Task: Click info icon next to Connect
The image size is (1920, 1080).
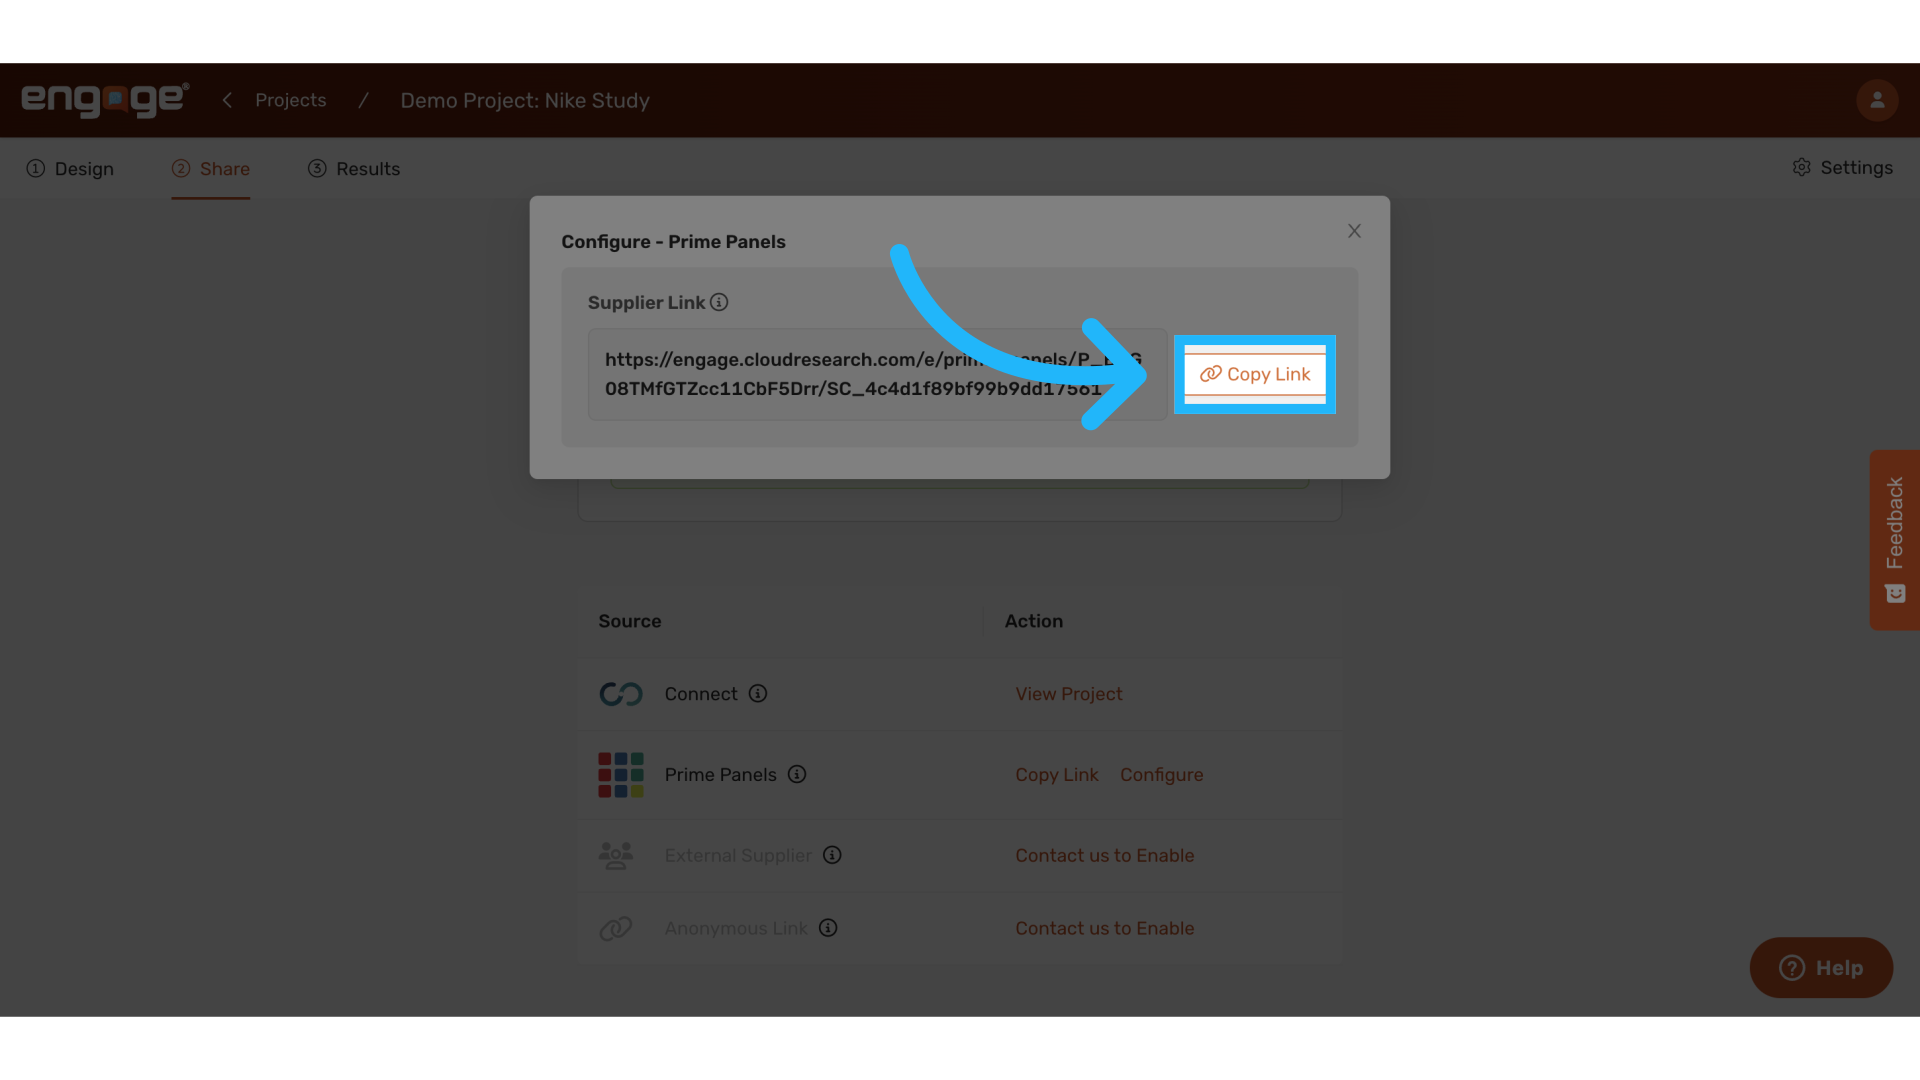Action: click(758, 693)
